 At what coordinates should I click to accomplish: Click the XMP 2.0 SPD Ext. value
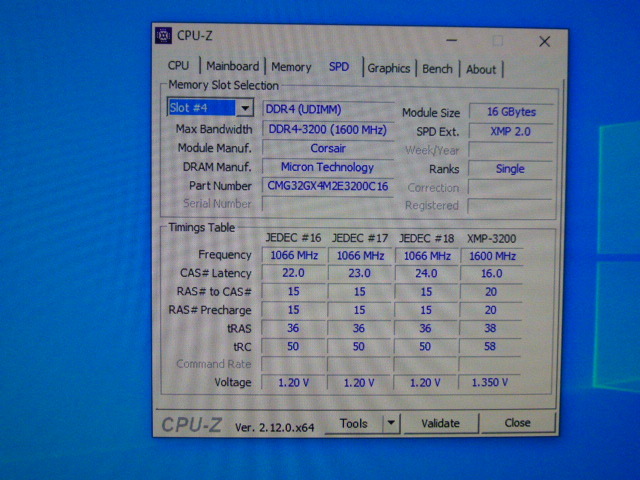(511, 131)
